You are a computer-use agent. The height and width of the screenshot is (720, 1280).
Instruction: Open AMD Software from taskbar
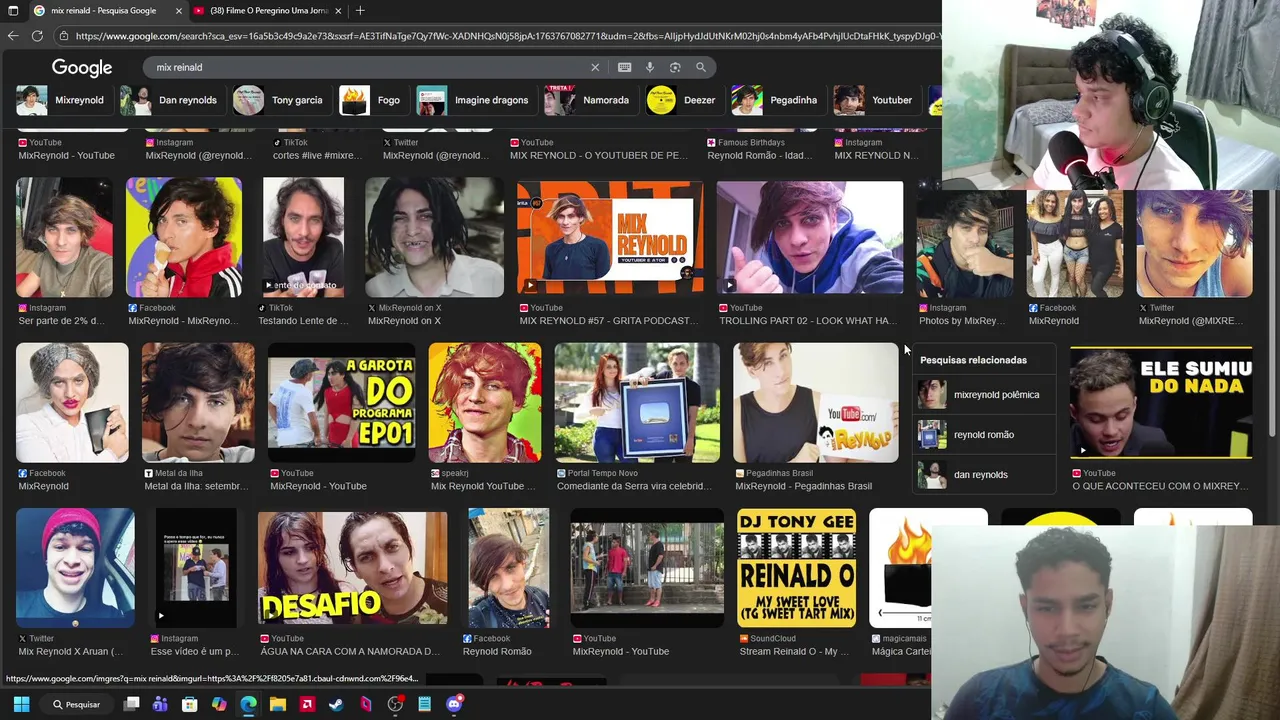click(307, 704)
